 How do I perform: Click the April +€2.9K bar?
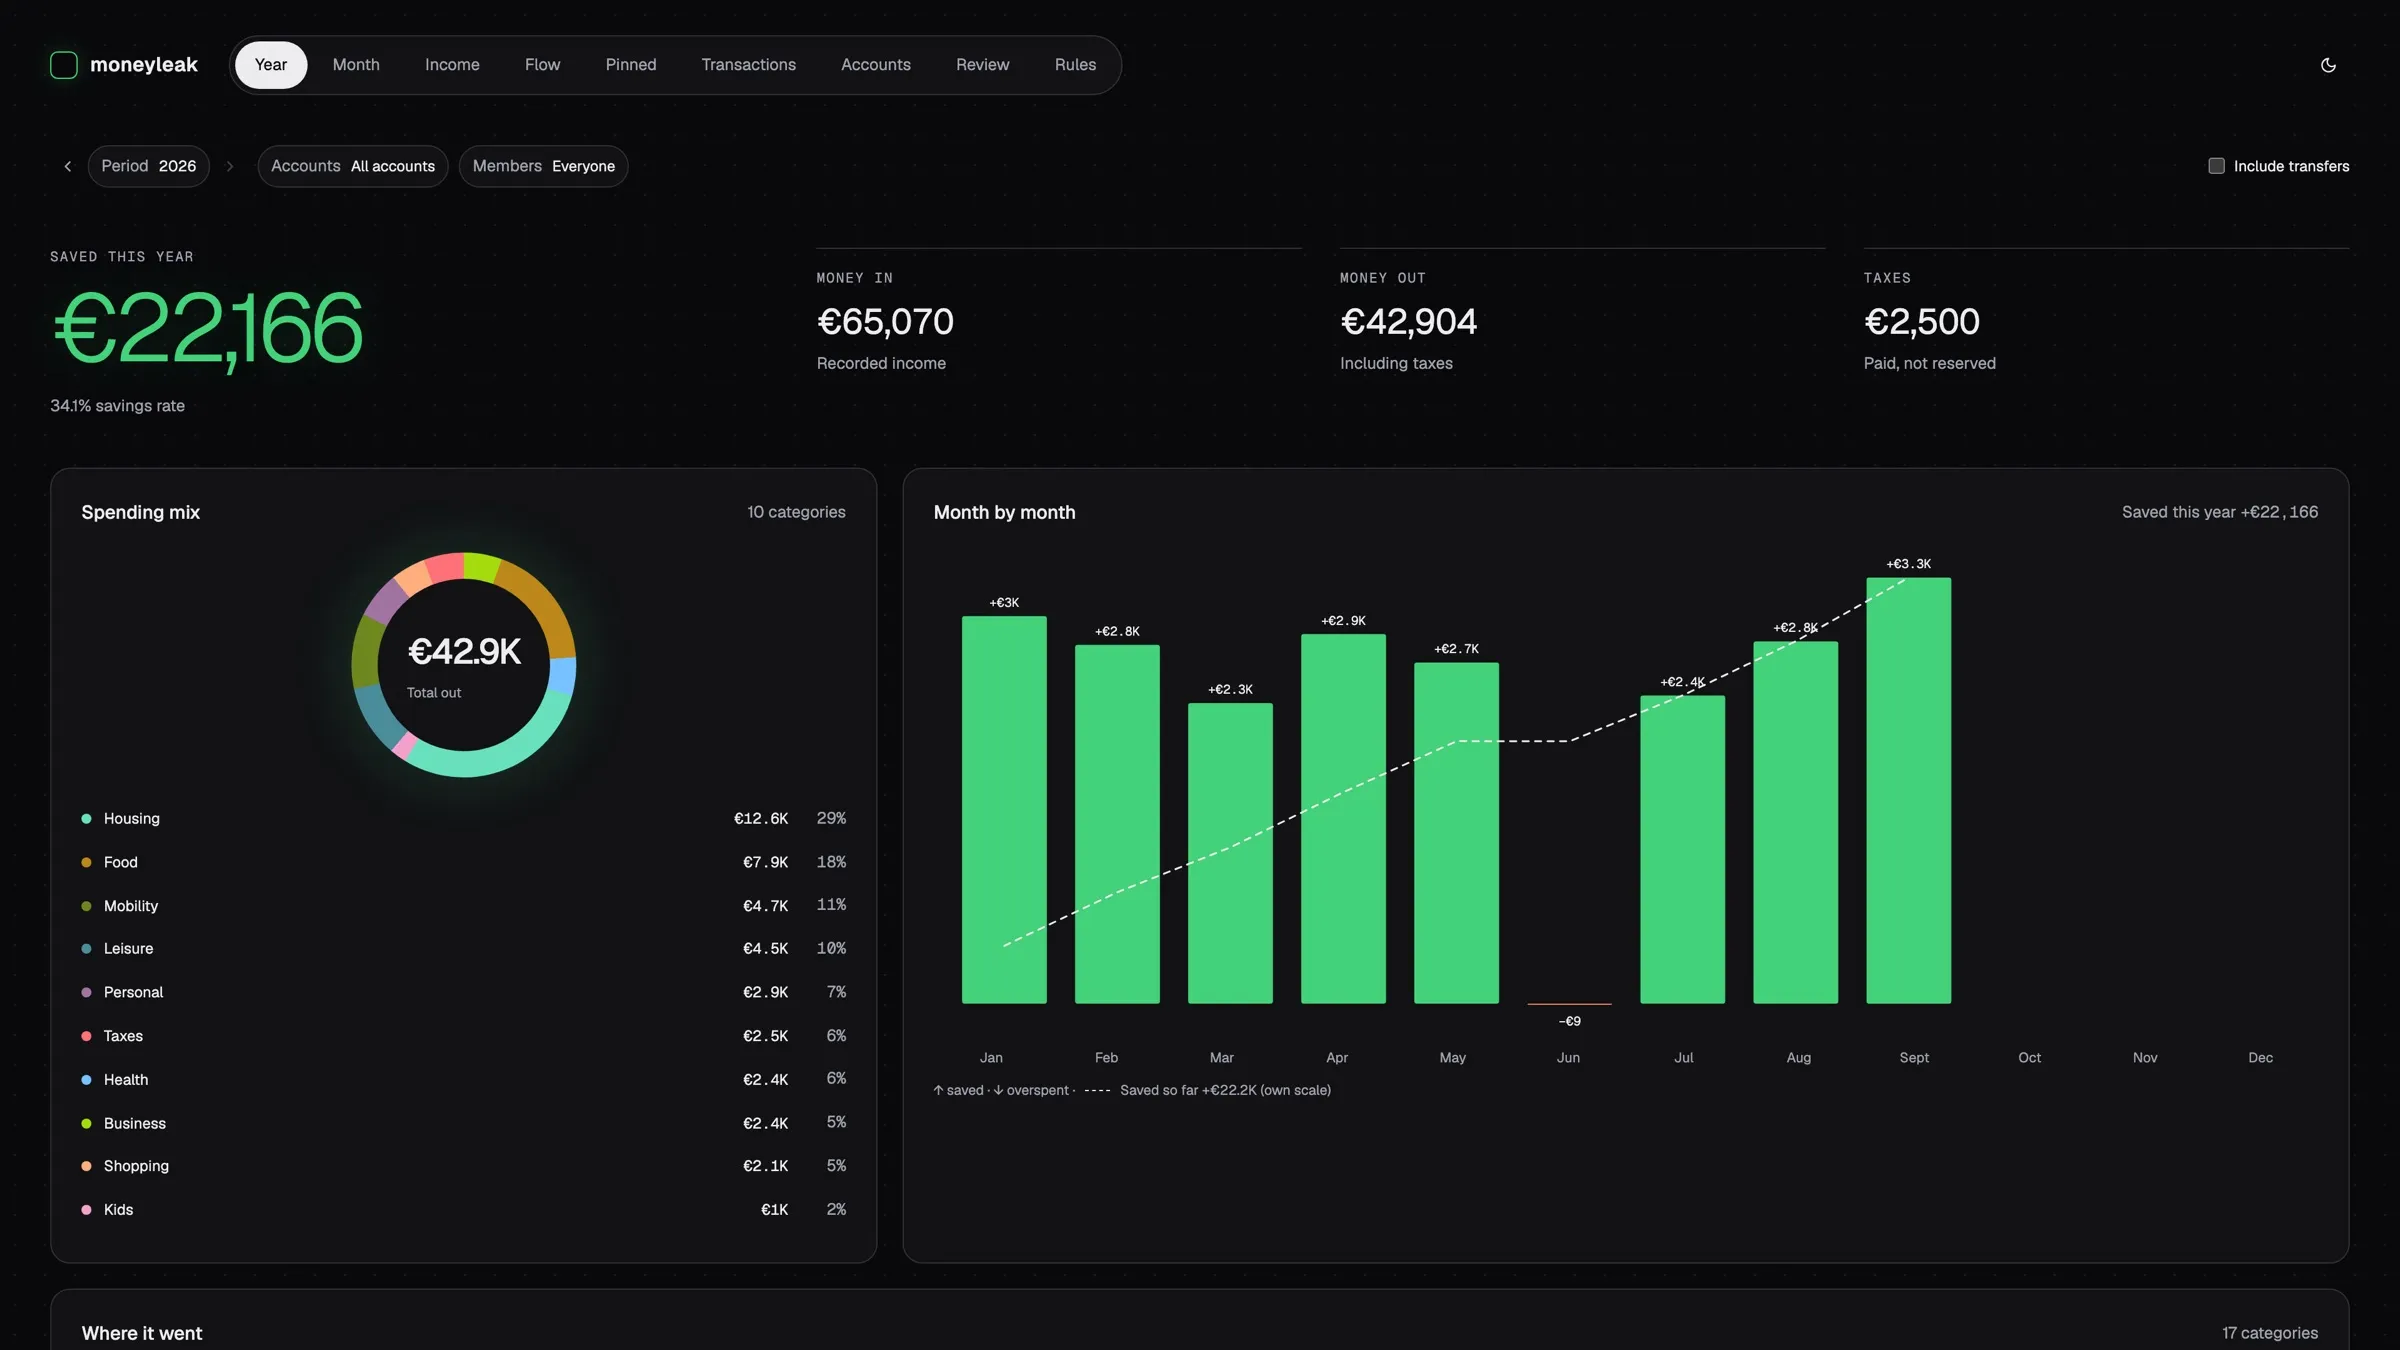(x=1343, y=819)
